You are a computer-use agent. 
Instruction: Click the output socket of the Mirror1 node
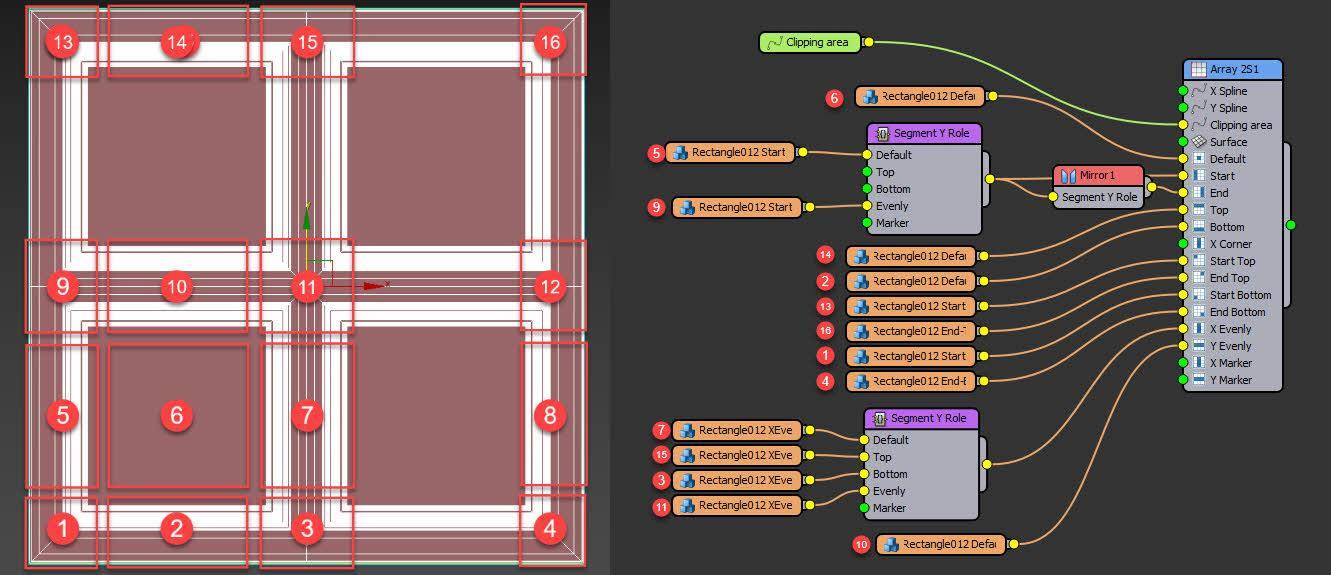point(1151,187)
